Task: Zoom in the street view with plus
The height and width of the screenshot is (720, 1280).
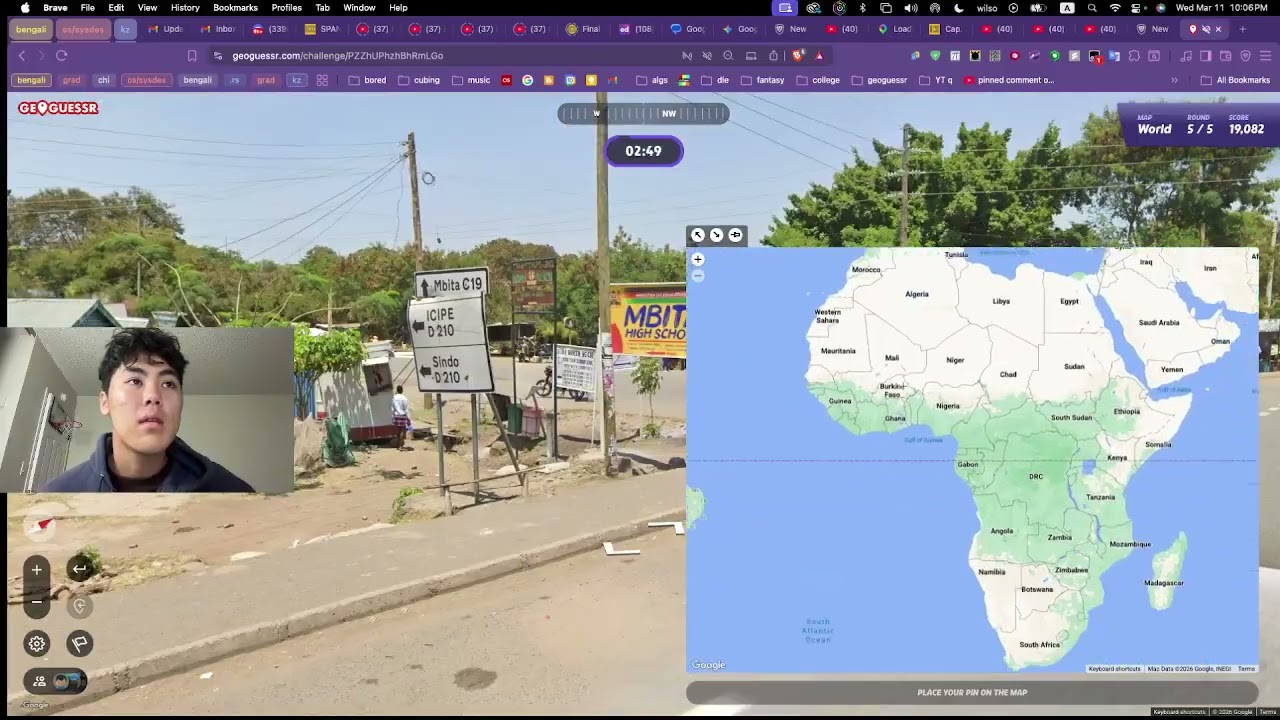Action: pyautogui.click(x=37, y=570)
